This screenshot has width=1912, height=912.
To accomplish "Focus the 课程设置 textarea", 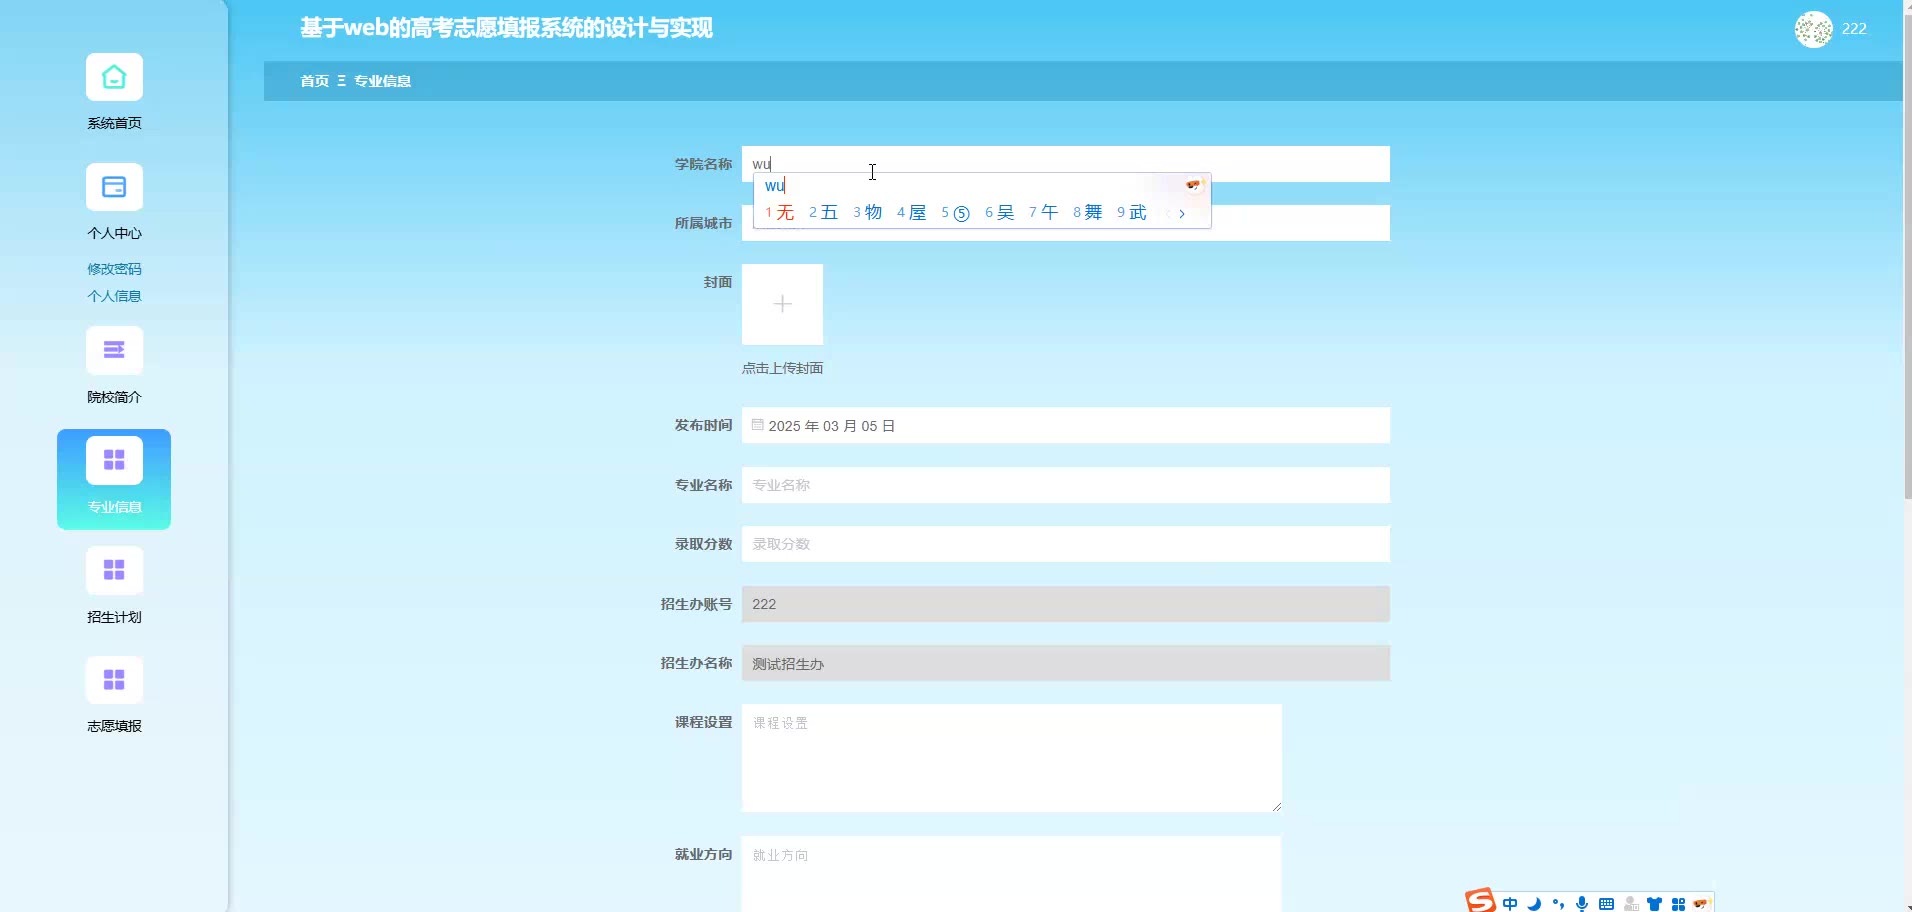I will click(1012, 758).
